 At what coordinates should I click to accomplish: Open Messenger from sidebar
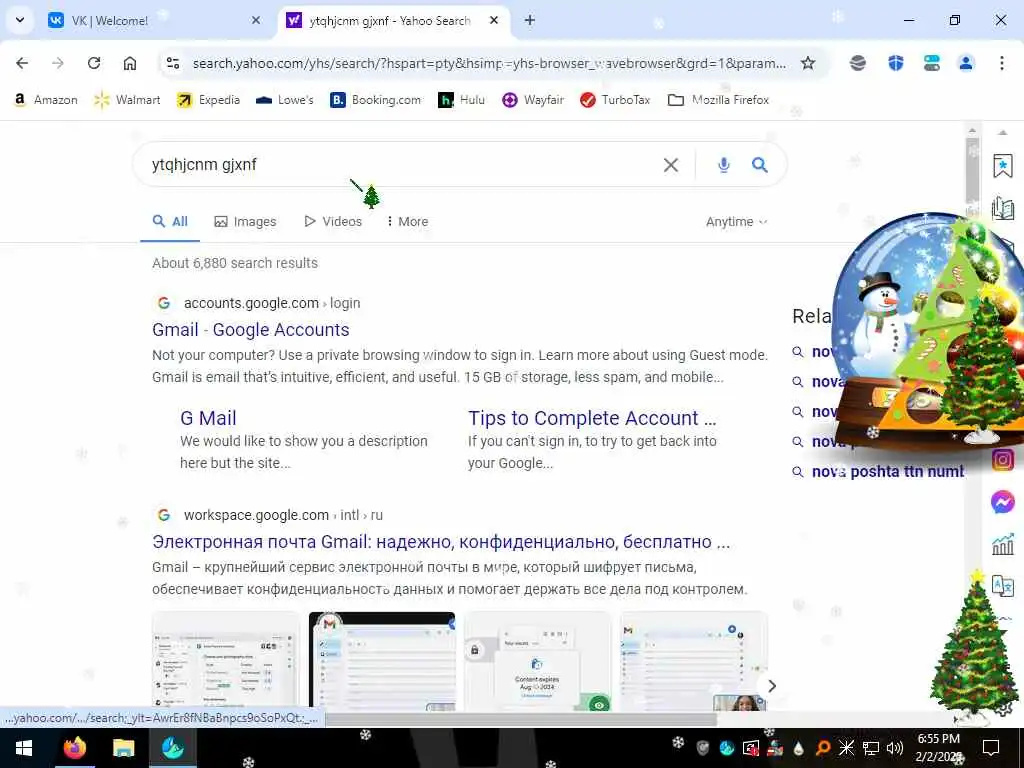(1002, 502)
